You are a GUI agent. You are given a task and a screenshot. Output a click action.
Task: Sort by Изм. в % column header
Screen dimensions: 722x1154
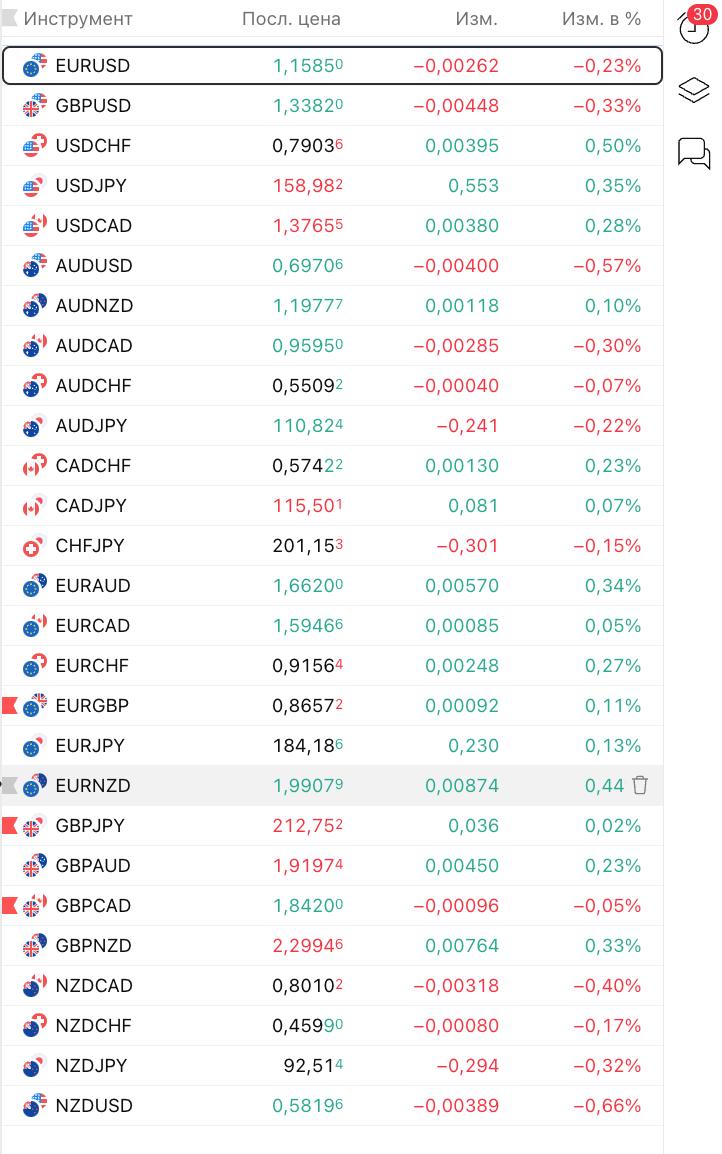click(601, 19)
